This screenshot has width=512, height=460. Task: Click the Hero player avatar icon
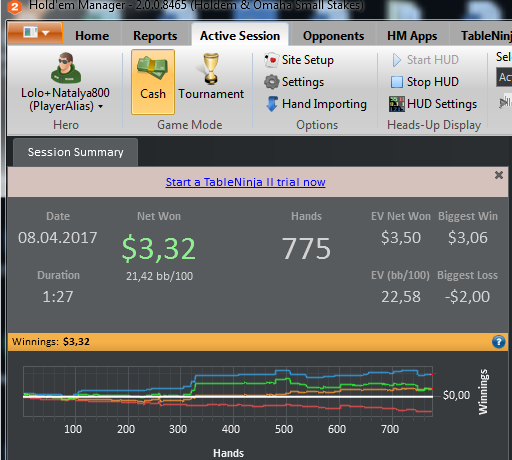tap(66, 68)
